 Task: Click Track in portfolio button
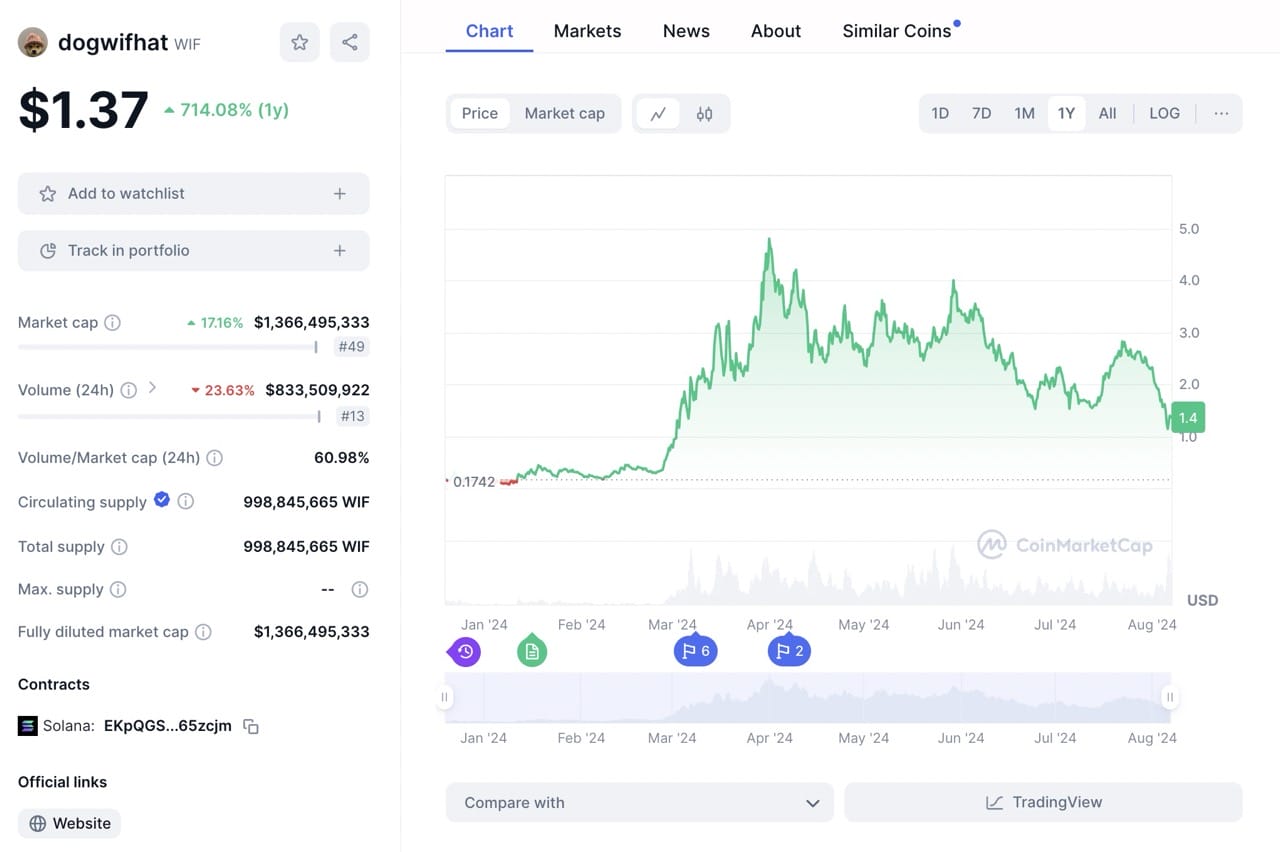click(x=194, y=251)
